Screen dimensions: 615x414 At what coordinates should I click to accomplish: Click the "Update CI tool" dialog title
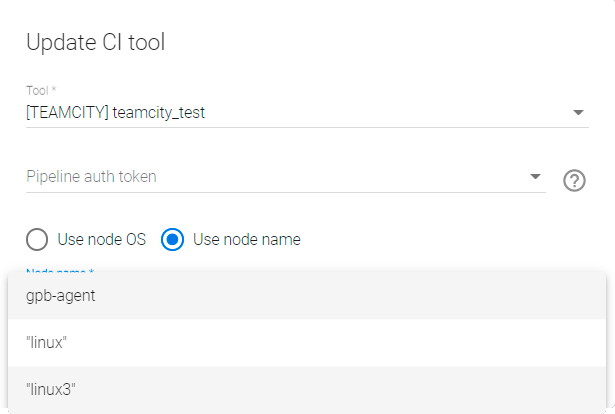tap(95, 42)
